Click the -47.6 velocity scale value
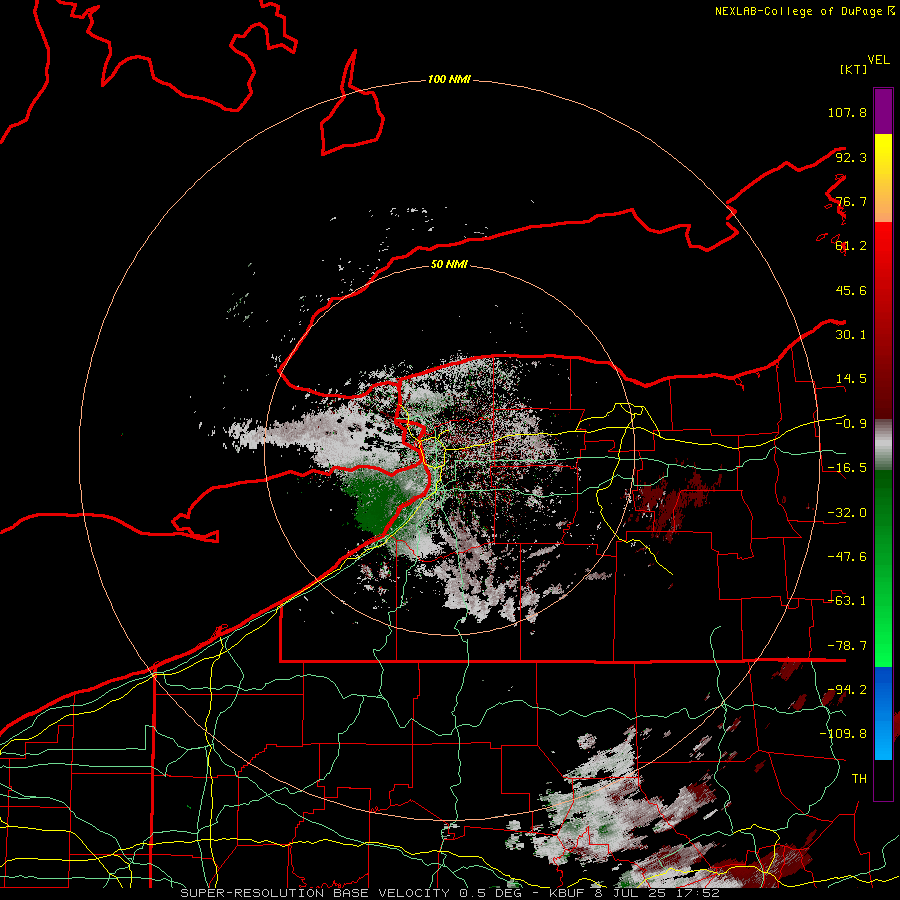The height and width of the screenshot is (900, 900). pyautogui.click(x=847, y=557)
